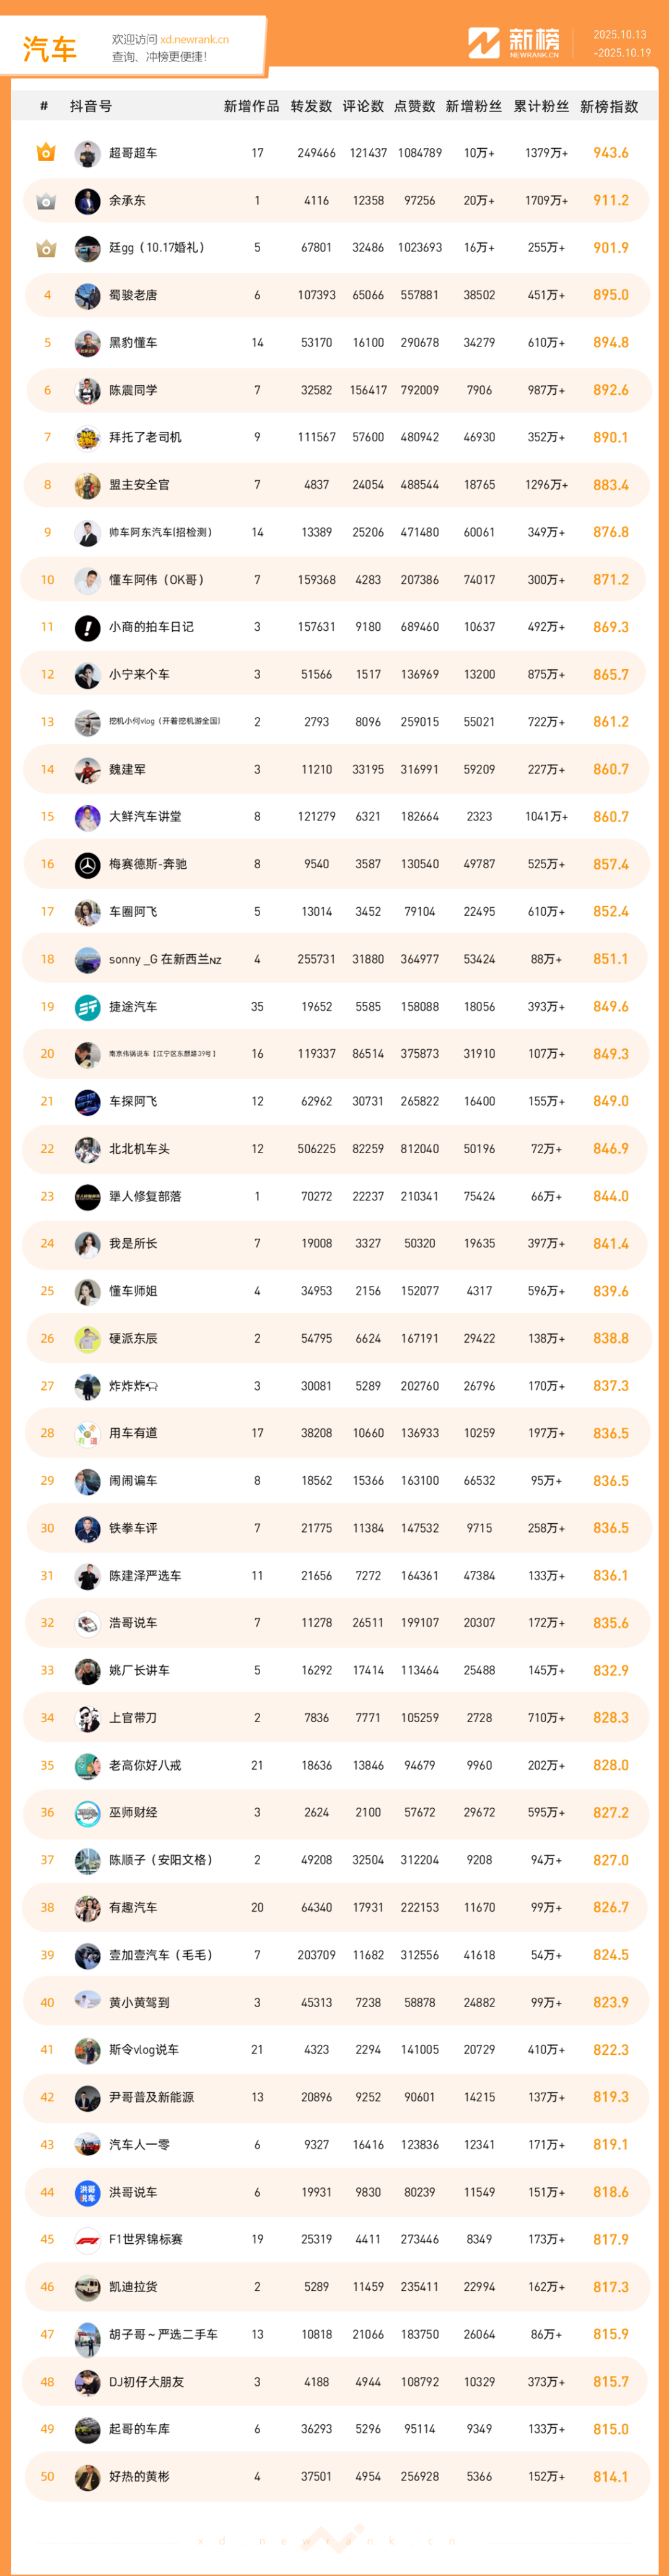Click the black exclamation avatar of 小商的拍车日记
The width and height of the screenshot is (669, 2576).
pyautogui.click(x=88, y=627)
